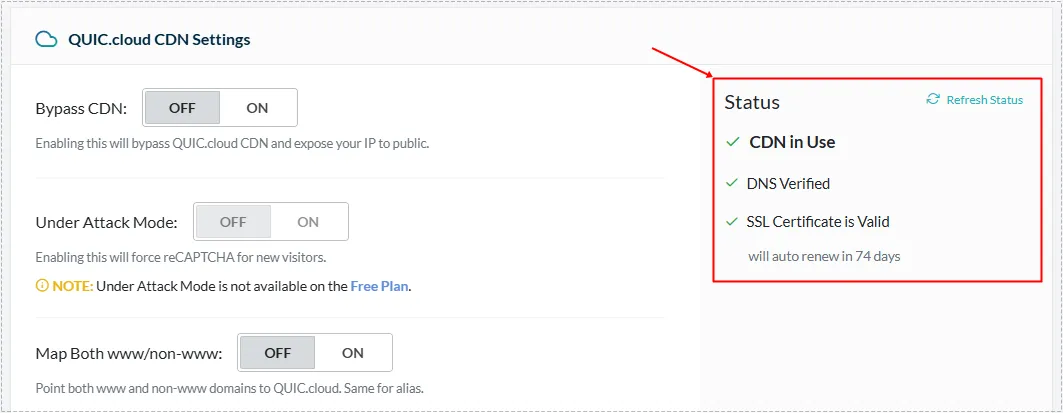This screenshot has height=413, width=1063.
Task: Click the DNS Verified status text
Action: pos(788,184)
